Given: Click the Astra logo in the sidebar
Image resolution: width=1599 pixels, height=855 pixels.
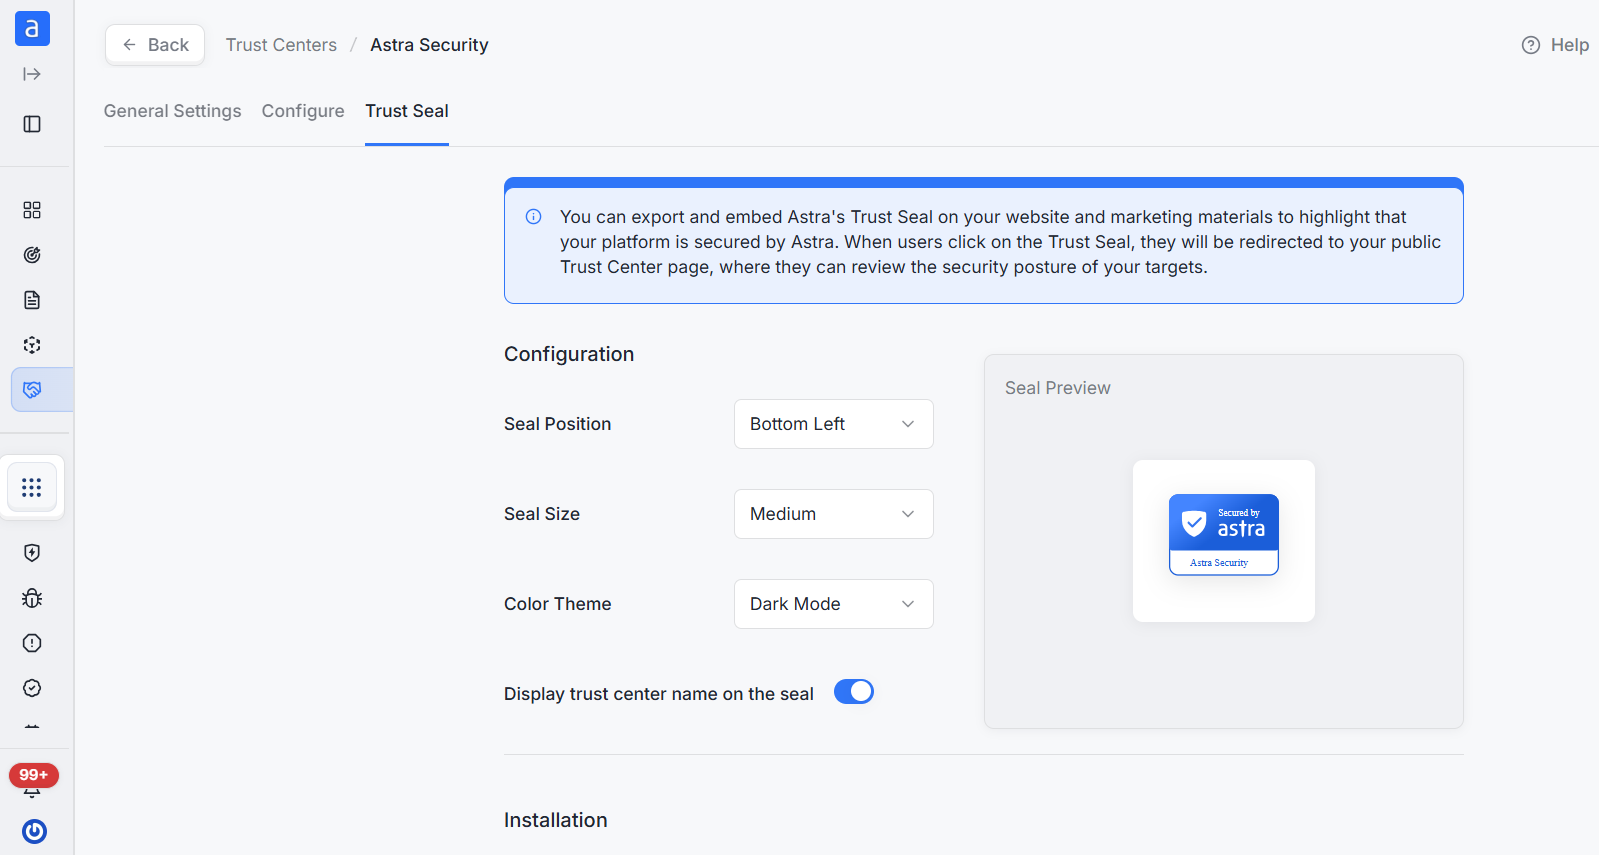Looking at the screenshot, I should (x=32, y=29).
